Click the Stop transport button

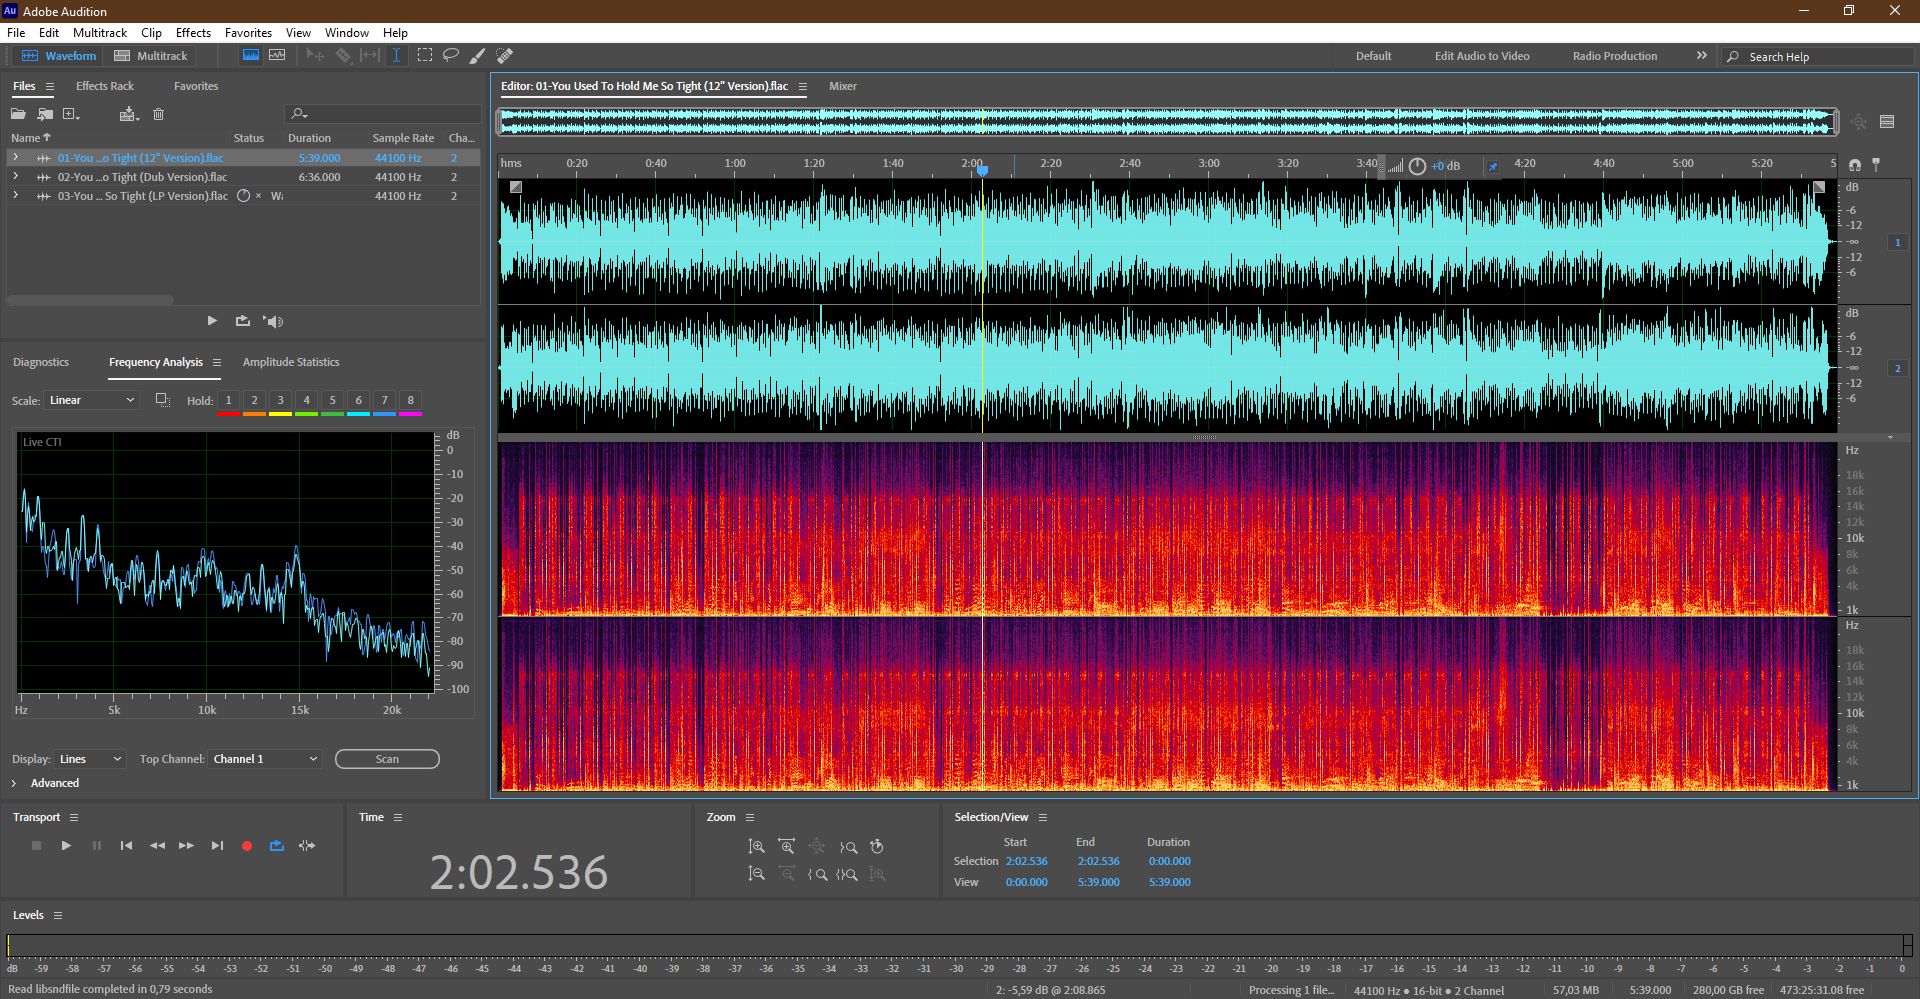(x=36, y=846)
